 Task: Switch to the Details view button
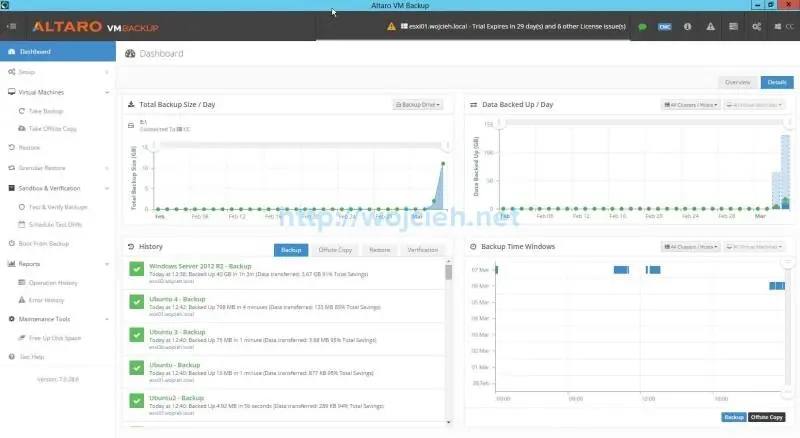point(777,82)
